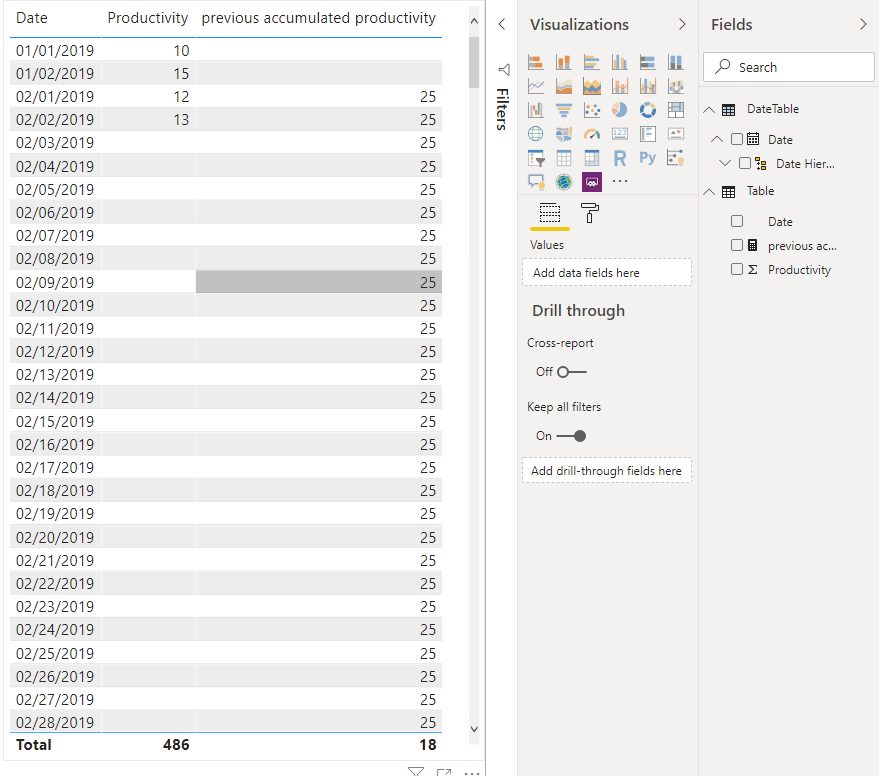Click the table scrollbar down arrow
The height and width of the screenshot is (776, 879).
474,729
